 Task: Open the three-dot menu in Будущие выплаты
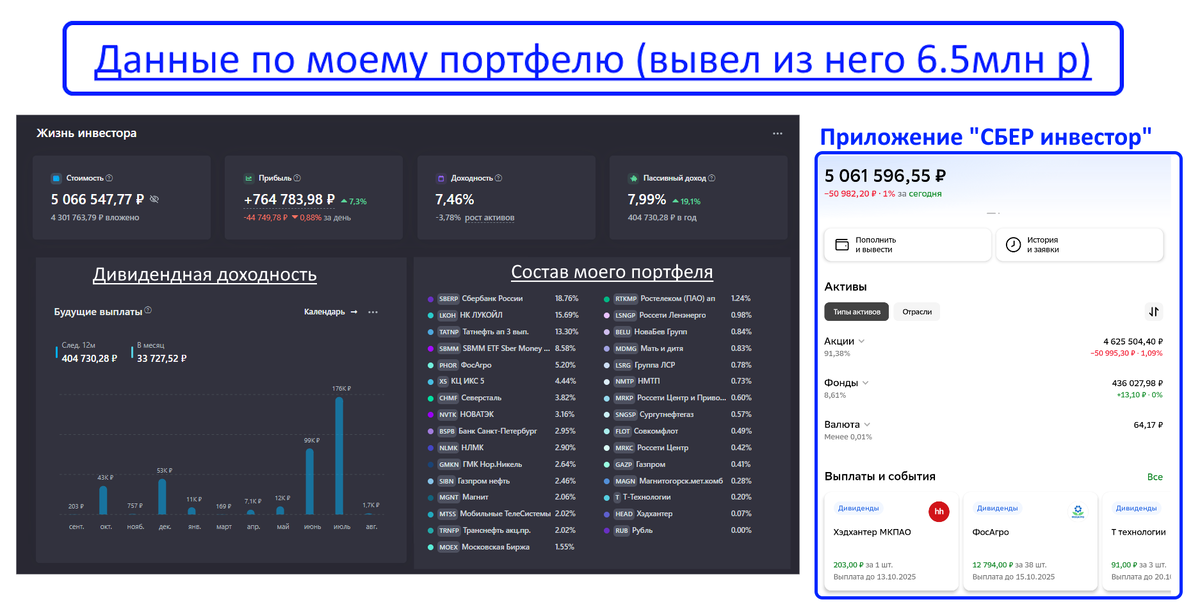pos(373,312)
